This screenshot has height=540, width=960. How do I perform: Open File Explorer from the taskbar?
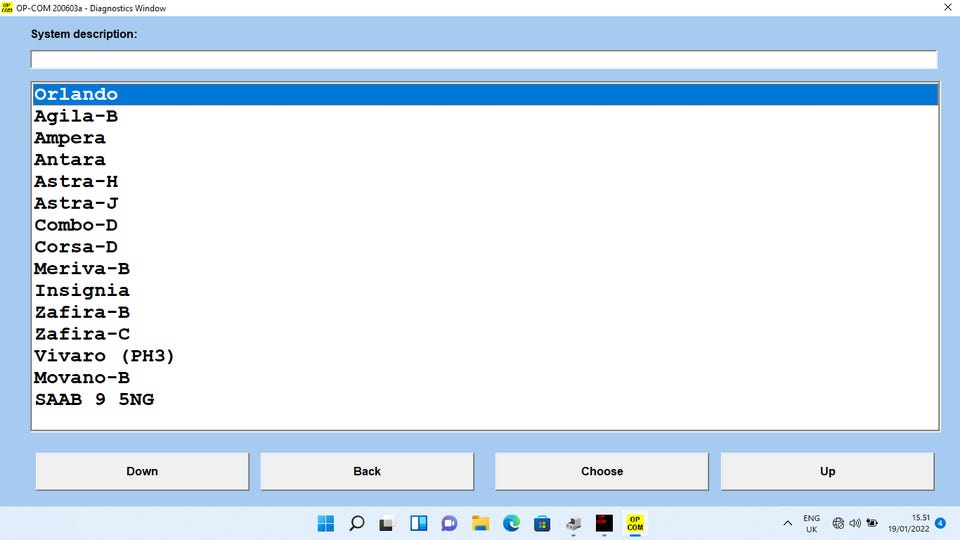pyautogui.click(x=480, y=523)
